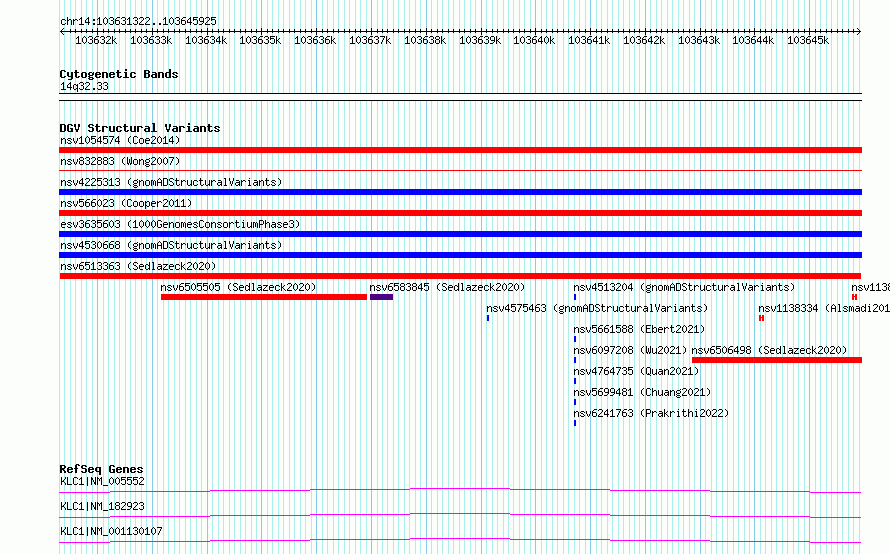The width and height of the screenshot is (890, 554).
Task: Select the 103641k ruler position label
Action: point(589,40)
